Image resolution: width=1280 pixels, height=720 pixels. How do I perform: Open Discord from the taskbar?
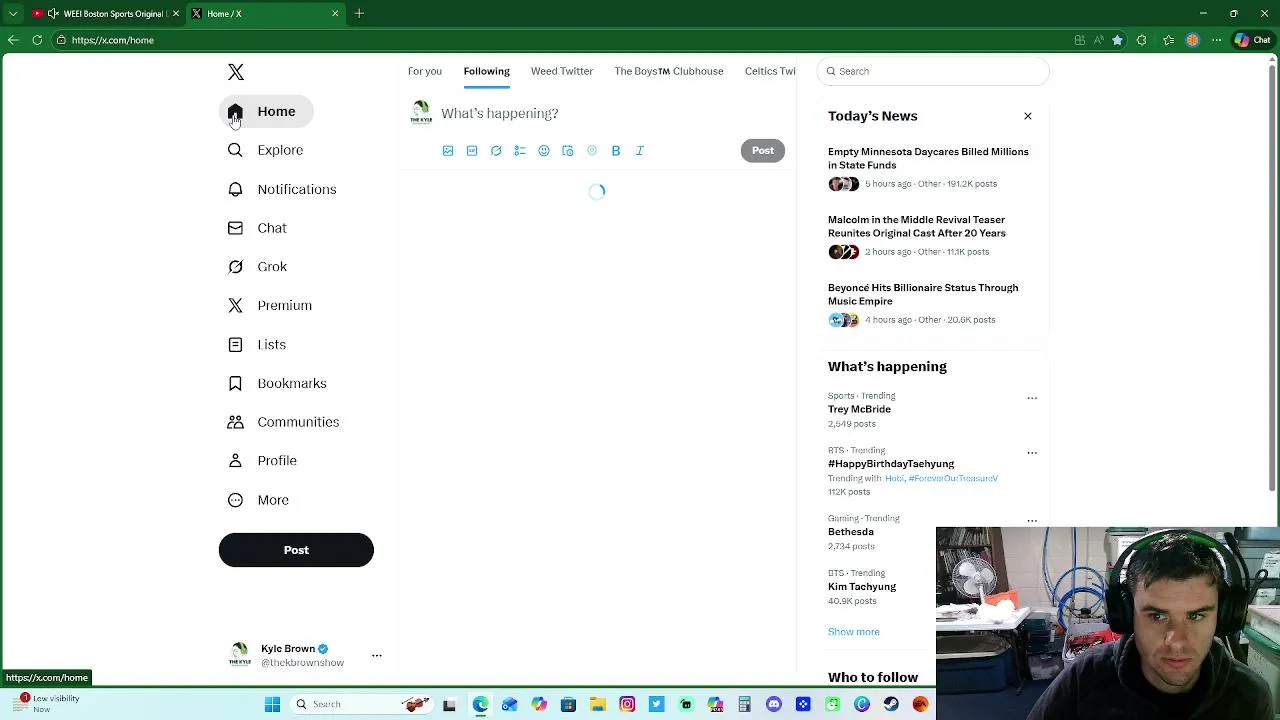774,704
